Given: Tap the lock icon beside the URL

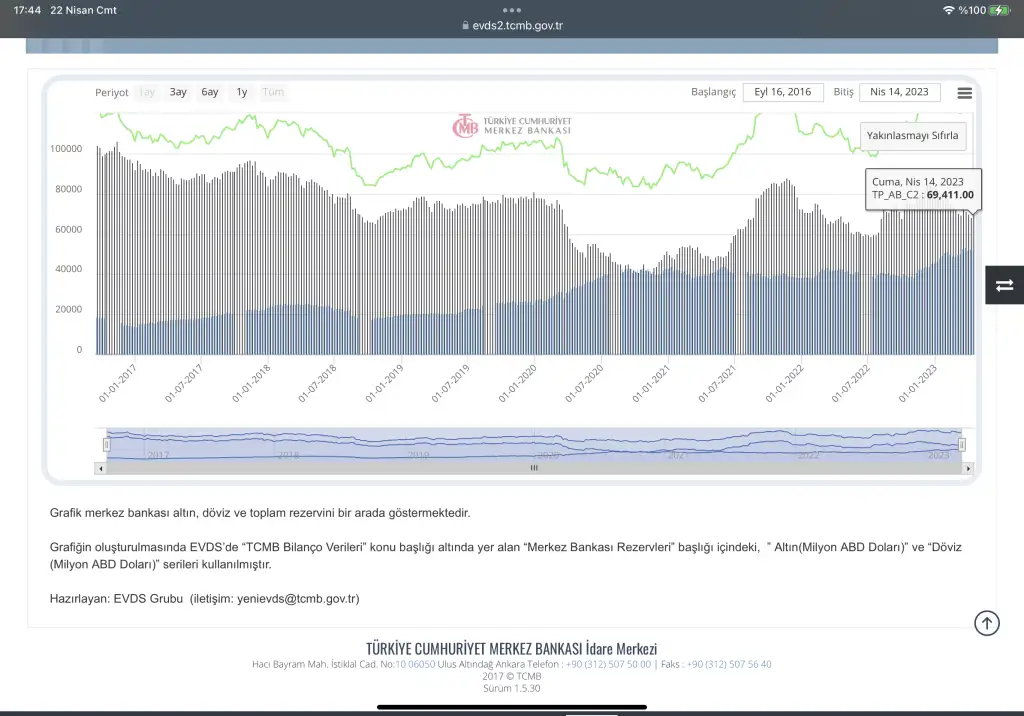Looking at the screenshot, I should pyautogui.click(x=465, y=25).
